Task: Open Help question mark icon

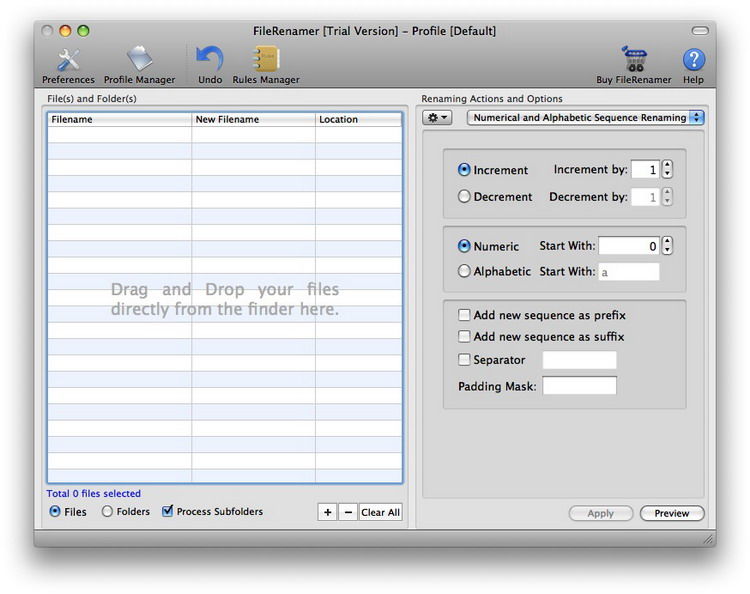Action: pos(693,60)
